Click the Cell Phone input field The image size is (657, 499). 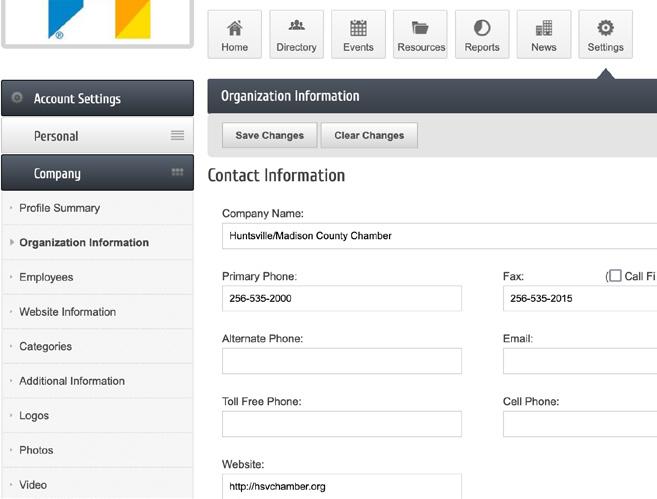(580, 424)
